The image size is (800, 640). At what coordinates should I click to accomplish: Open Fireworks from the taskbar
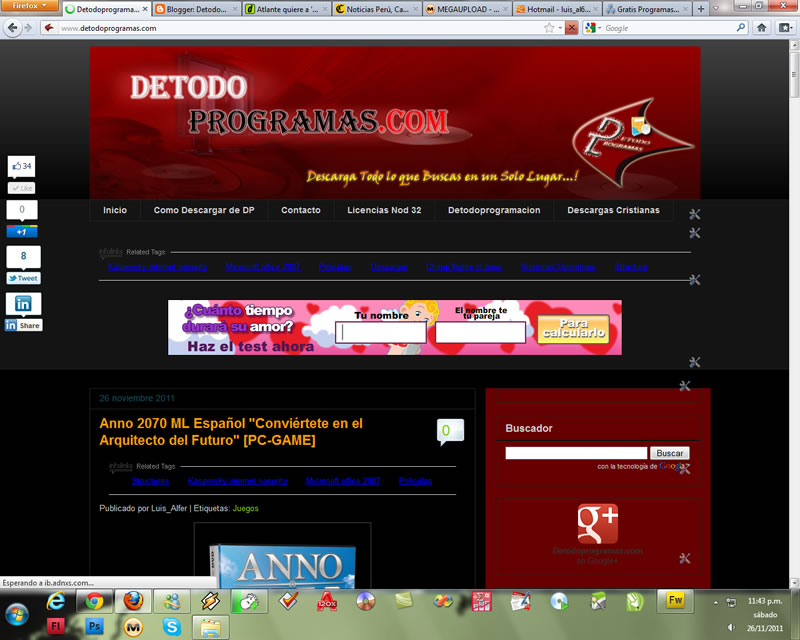[675, 601]
